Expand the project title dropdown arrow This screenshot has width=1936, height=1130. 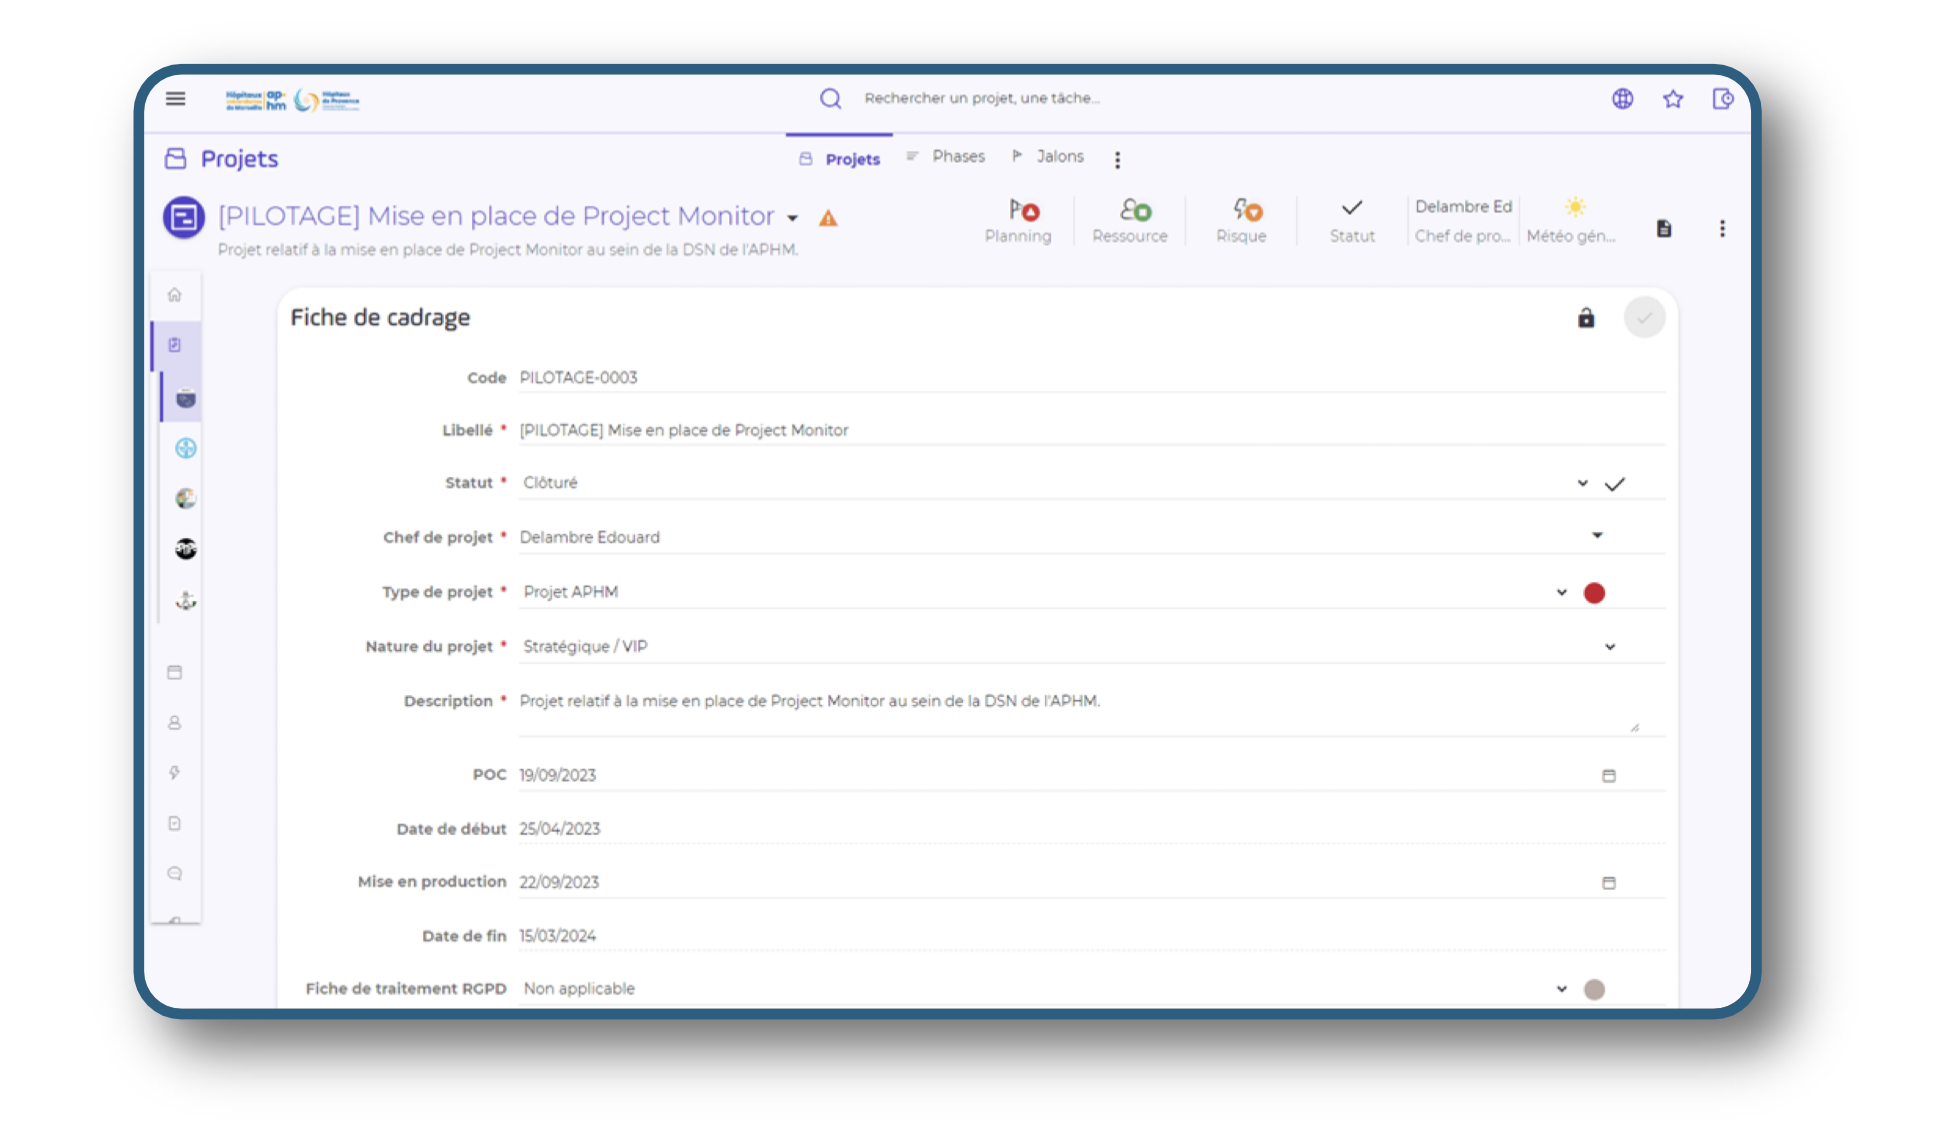[x=792, y=218]
